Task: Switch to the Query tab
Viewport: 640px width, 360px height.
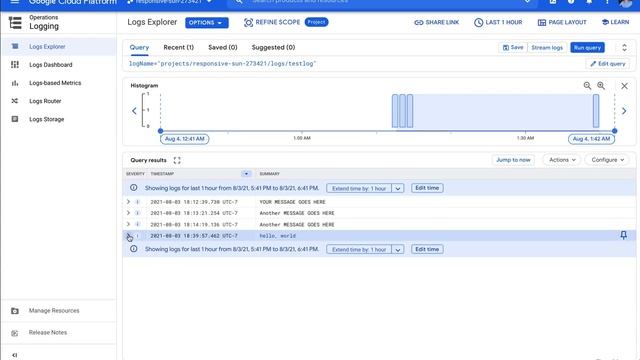Action: pyautogui.click(x=139, y=47)
